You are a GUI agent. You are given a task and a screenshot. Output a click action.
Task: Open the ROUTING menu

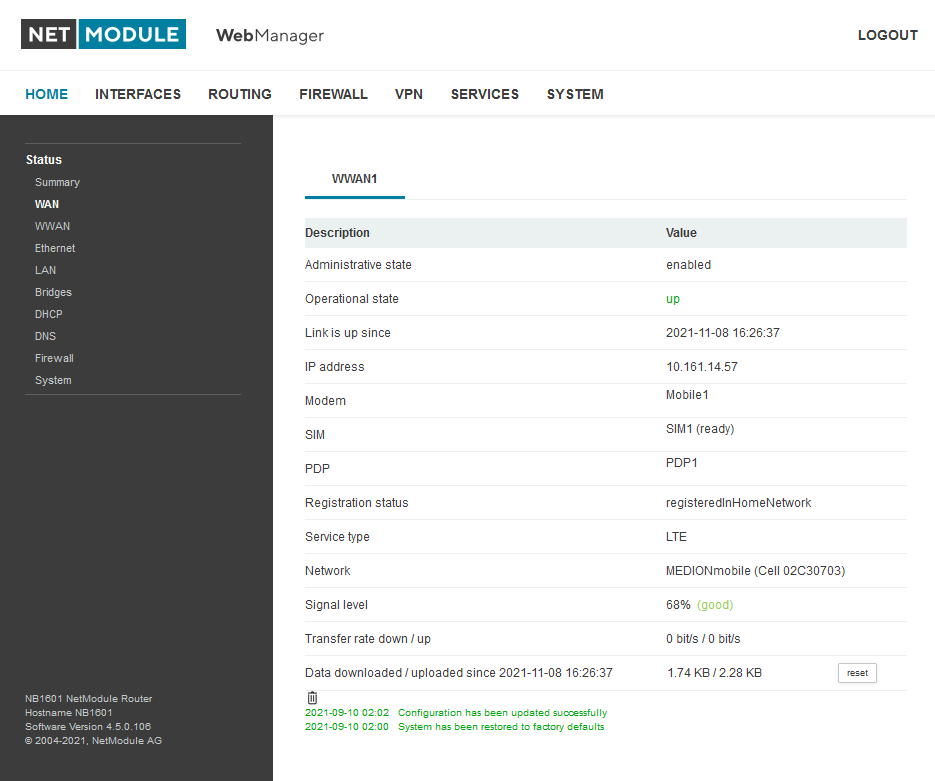click(x=239, y=93)
